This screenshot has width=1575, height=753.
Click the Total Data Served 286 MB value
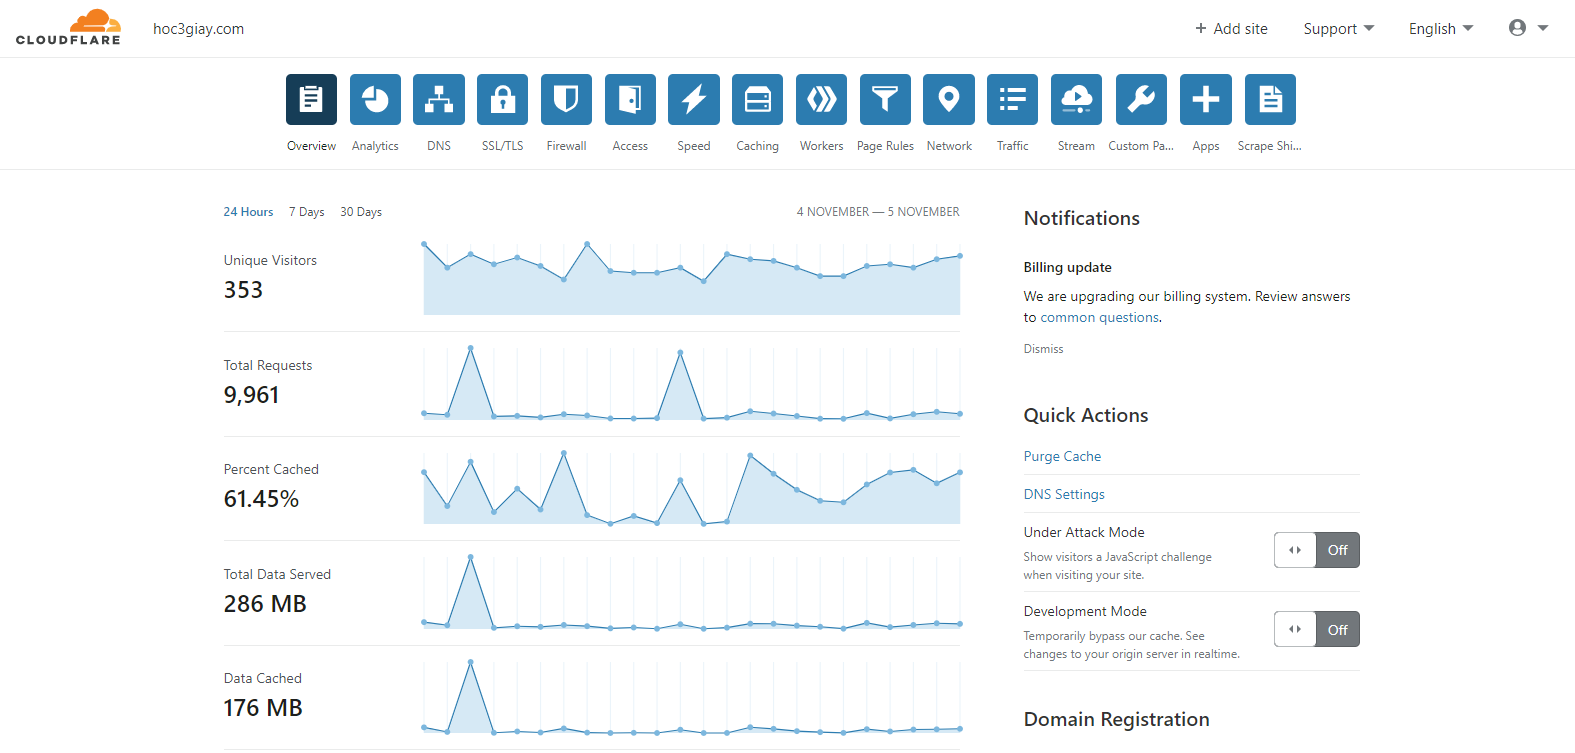tap(265, 604)
